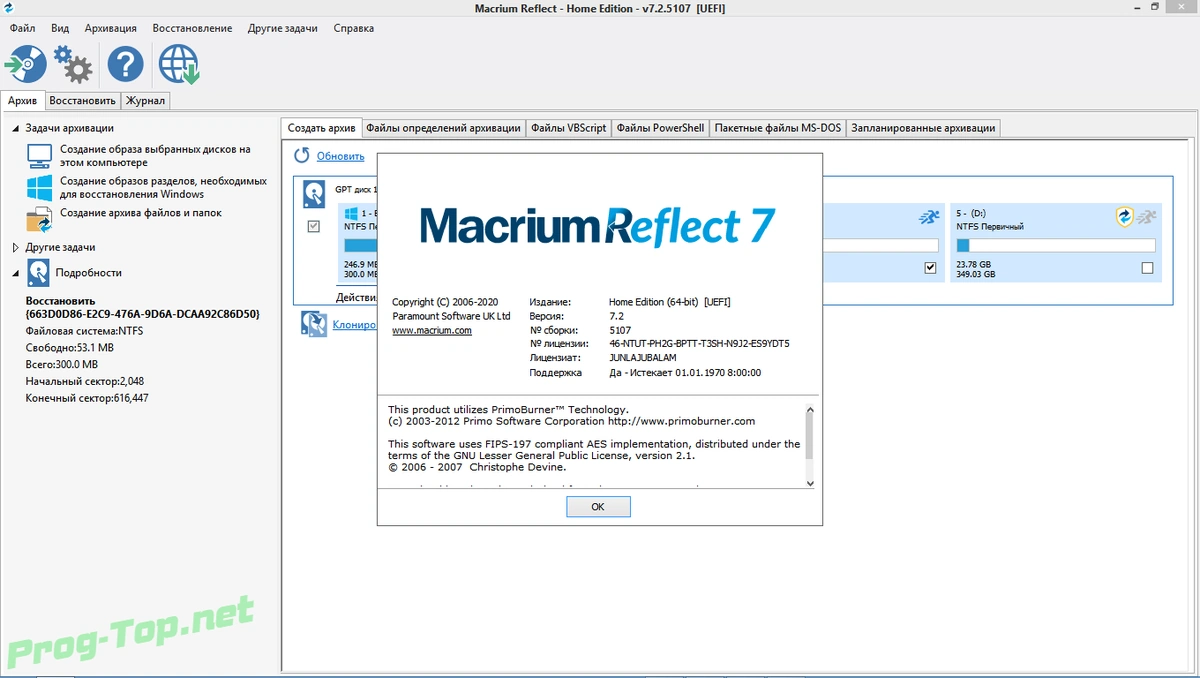This screenshot has width=1200, height=678.
Task: Click the Home Edition (64-bit) [UEFI] value
Action: 670,302
